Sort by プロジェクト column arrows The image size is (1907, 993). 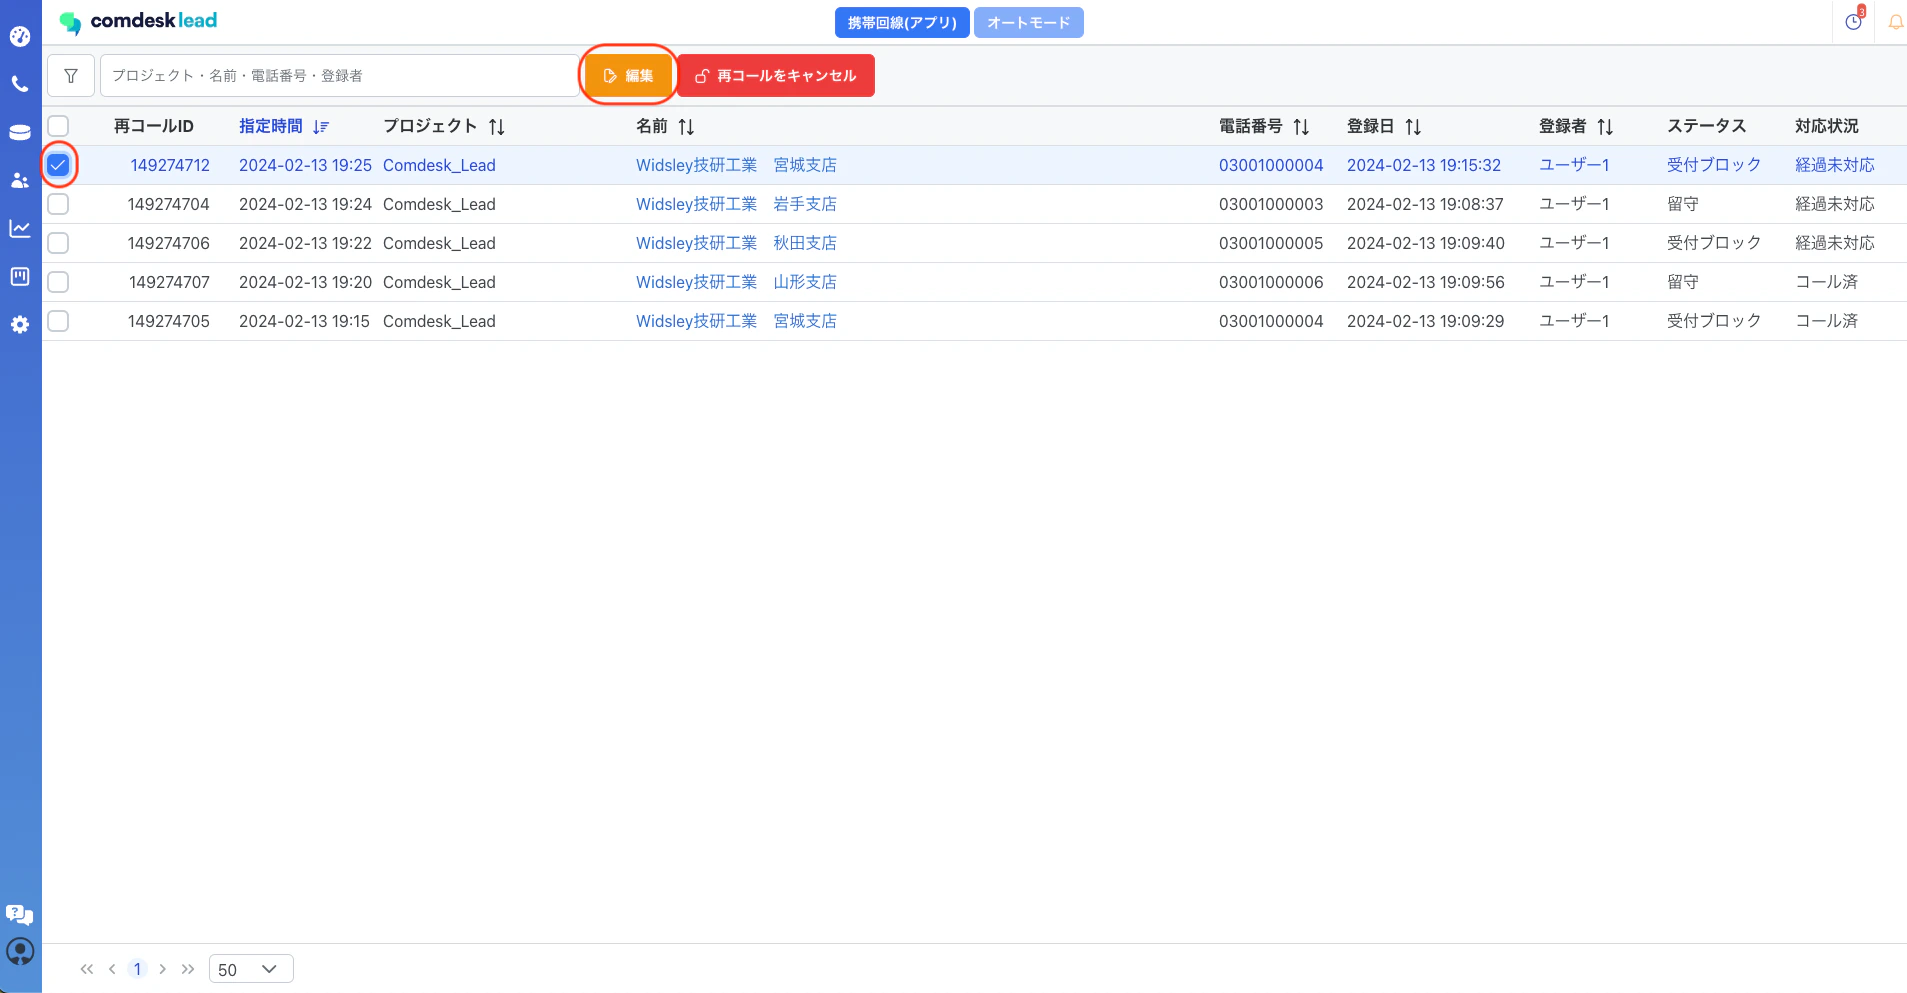point(497,127)
